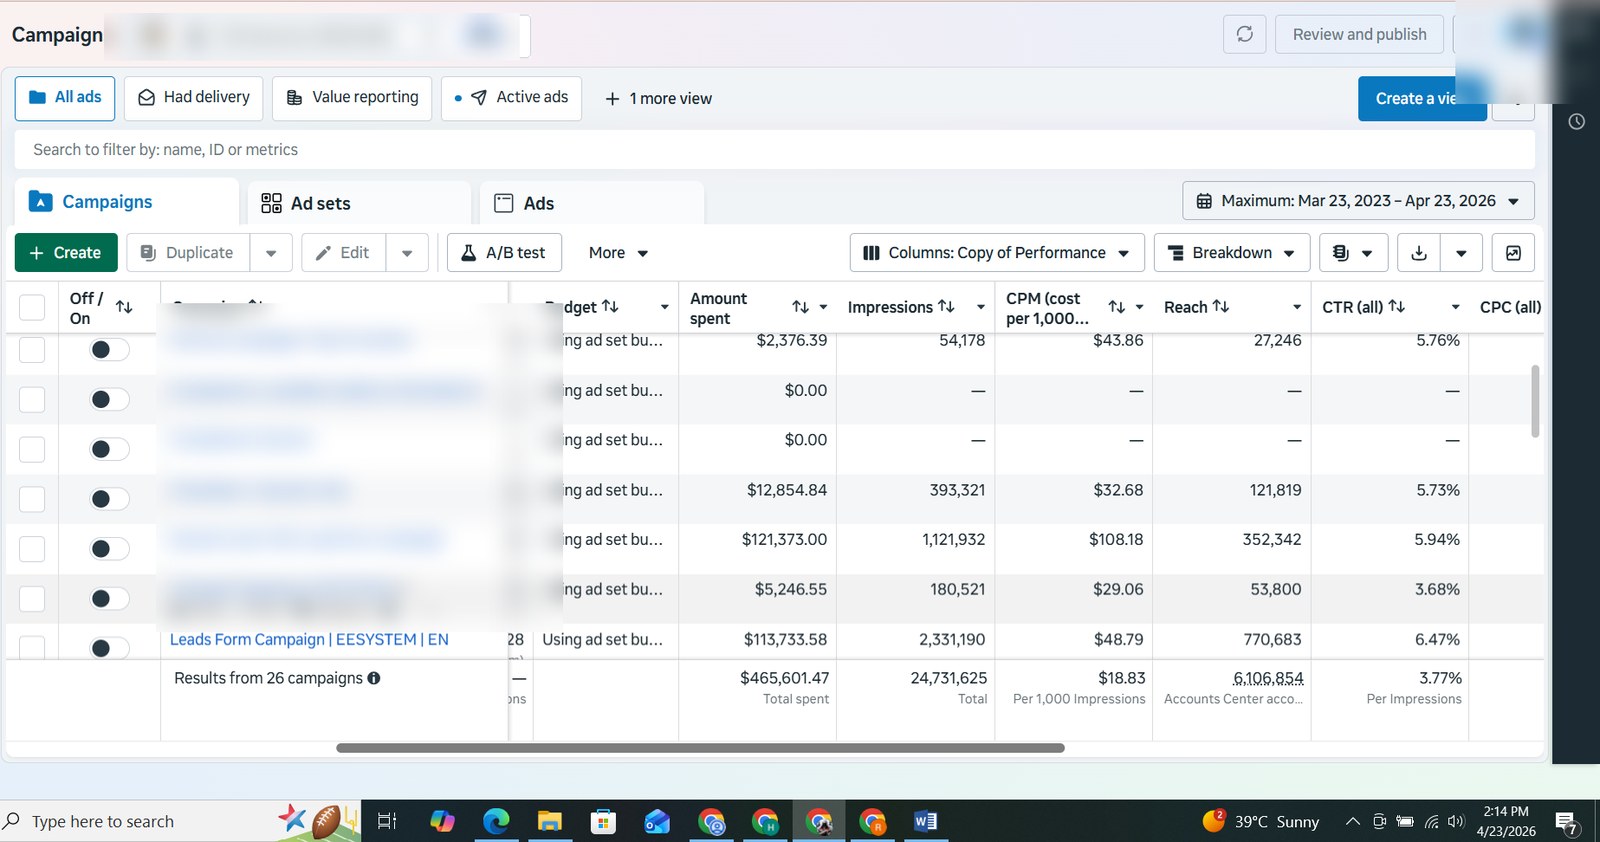Expand the Duplicate options arrow
The image size is (1600, 842).
click(271, 253)
